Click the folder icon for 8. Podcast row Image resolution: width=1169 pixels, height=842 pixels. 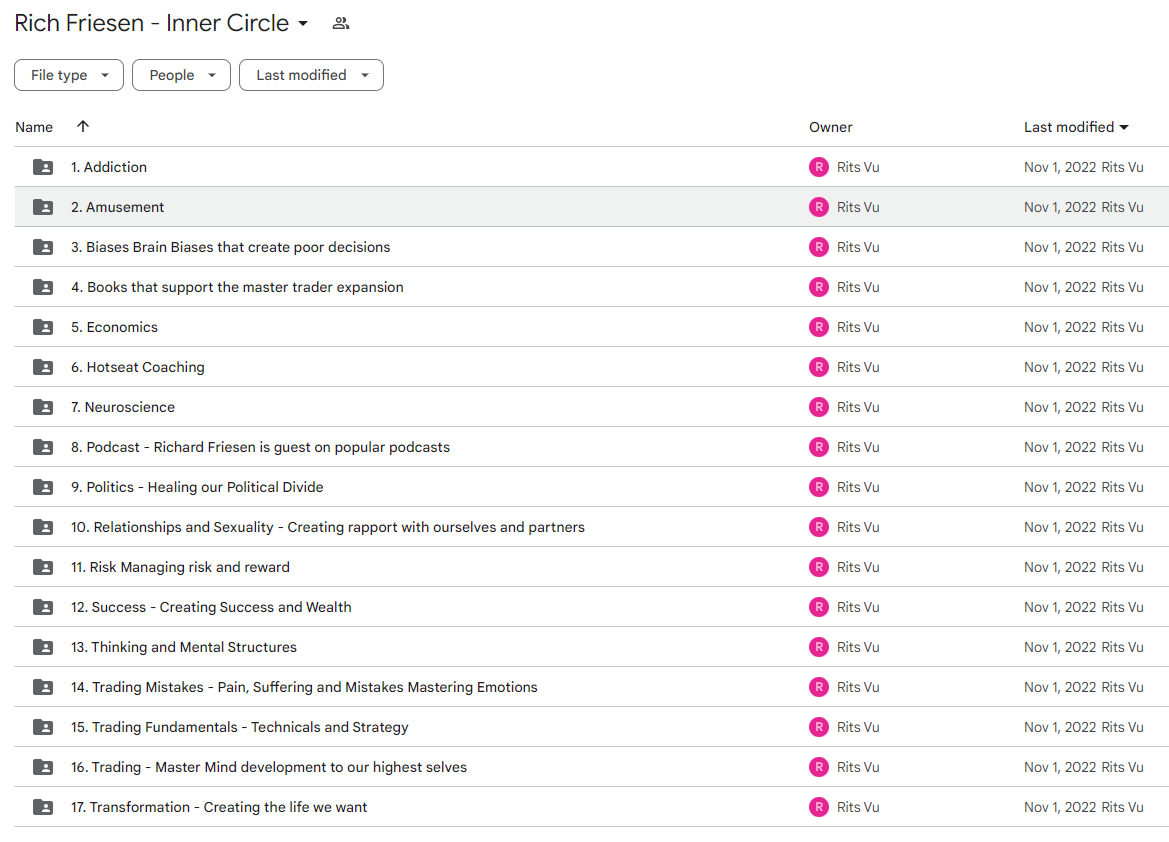[x=43, y=447]
